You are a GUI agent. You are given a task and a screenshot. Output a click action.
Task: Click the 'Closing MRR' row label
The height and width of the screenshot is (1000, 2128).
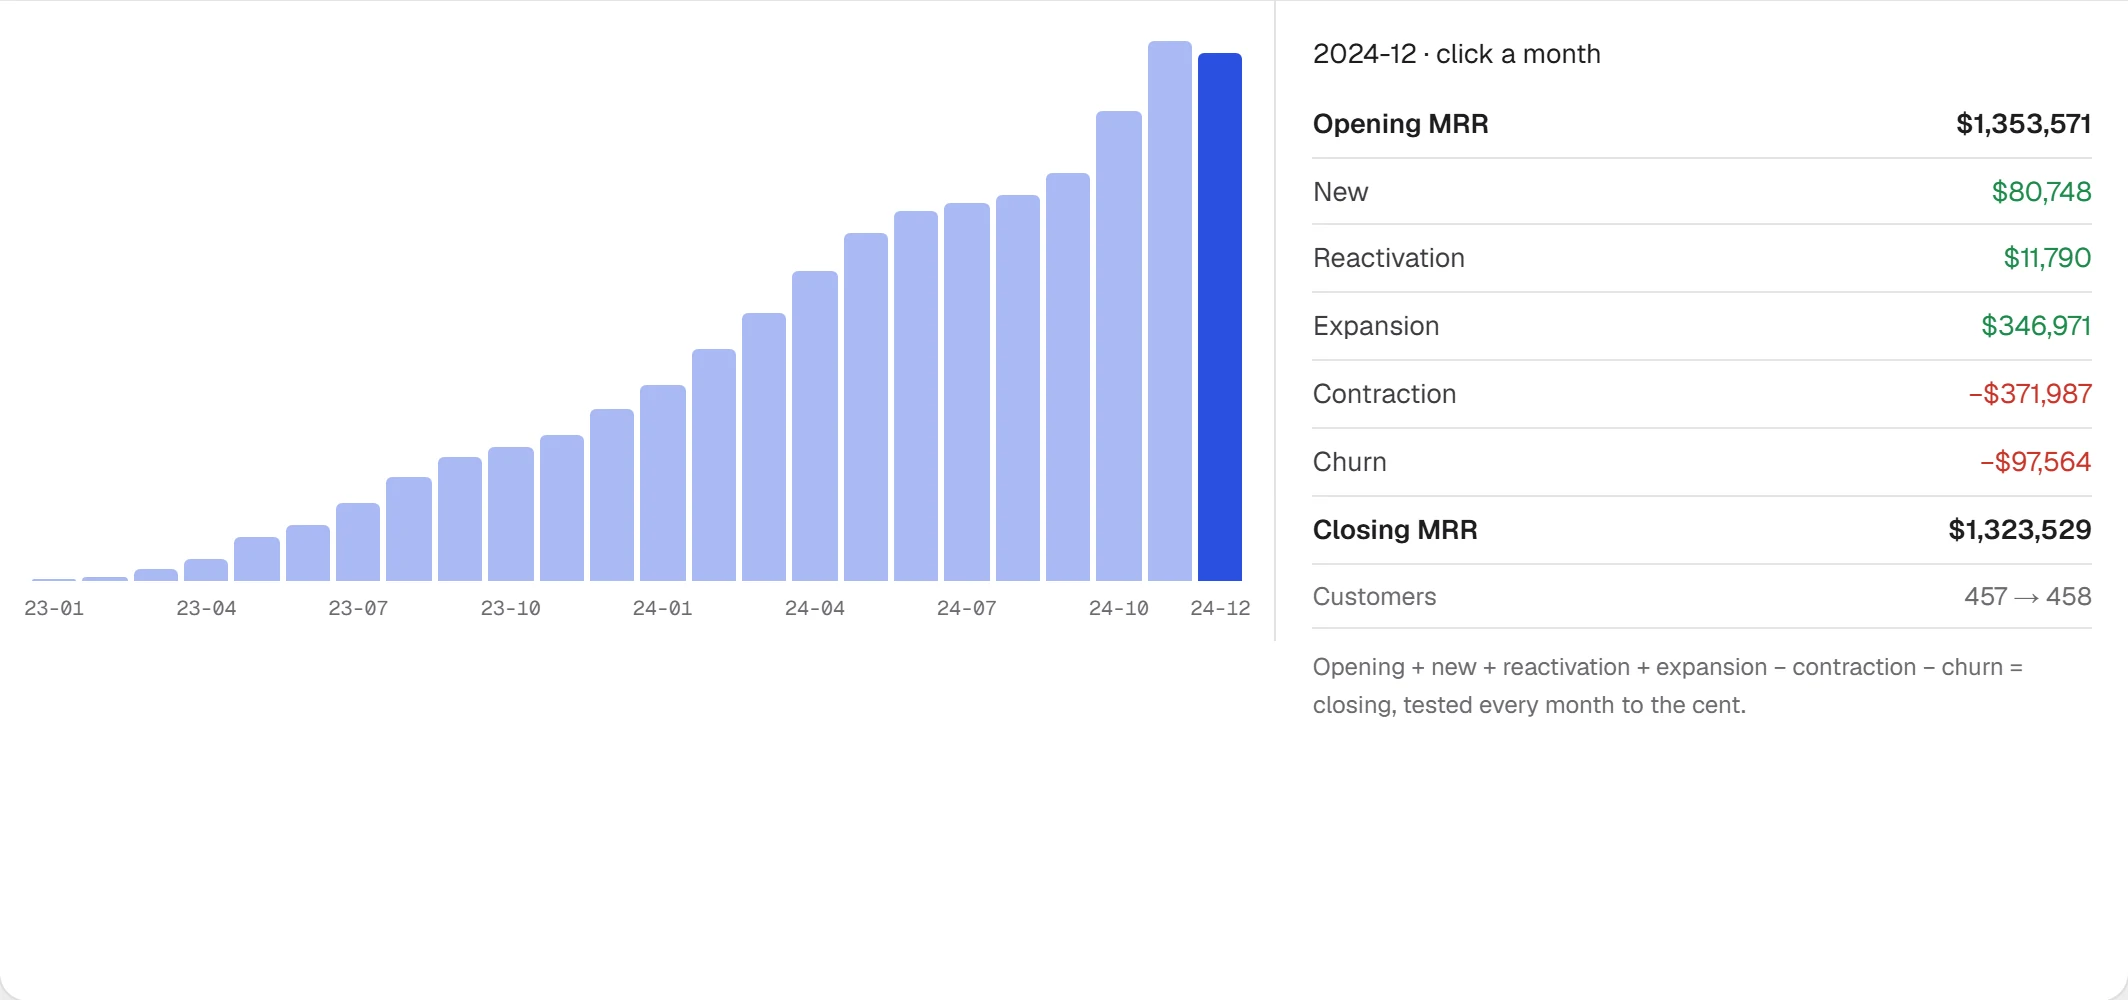pos(1395,530)
